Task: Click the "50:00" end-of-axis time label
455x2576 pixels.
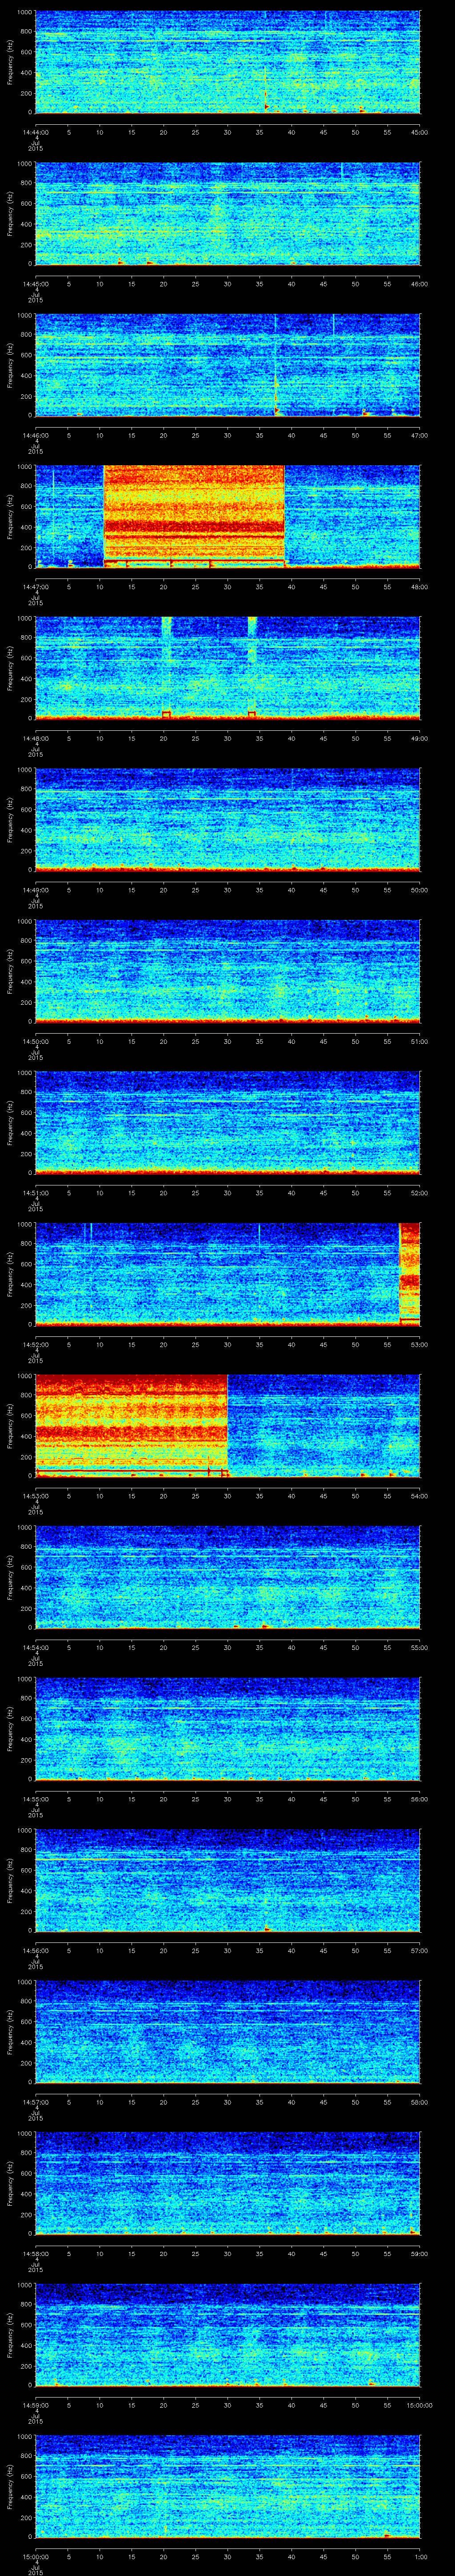Action: coord(419,890)
